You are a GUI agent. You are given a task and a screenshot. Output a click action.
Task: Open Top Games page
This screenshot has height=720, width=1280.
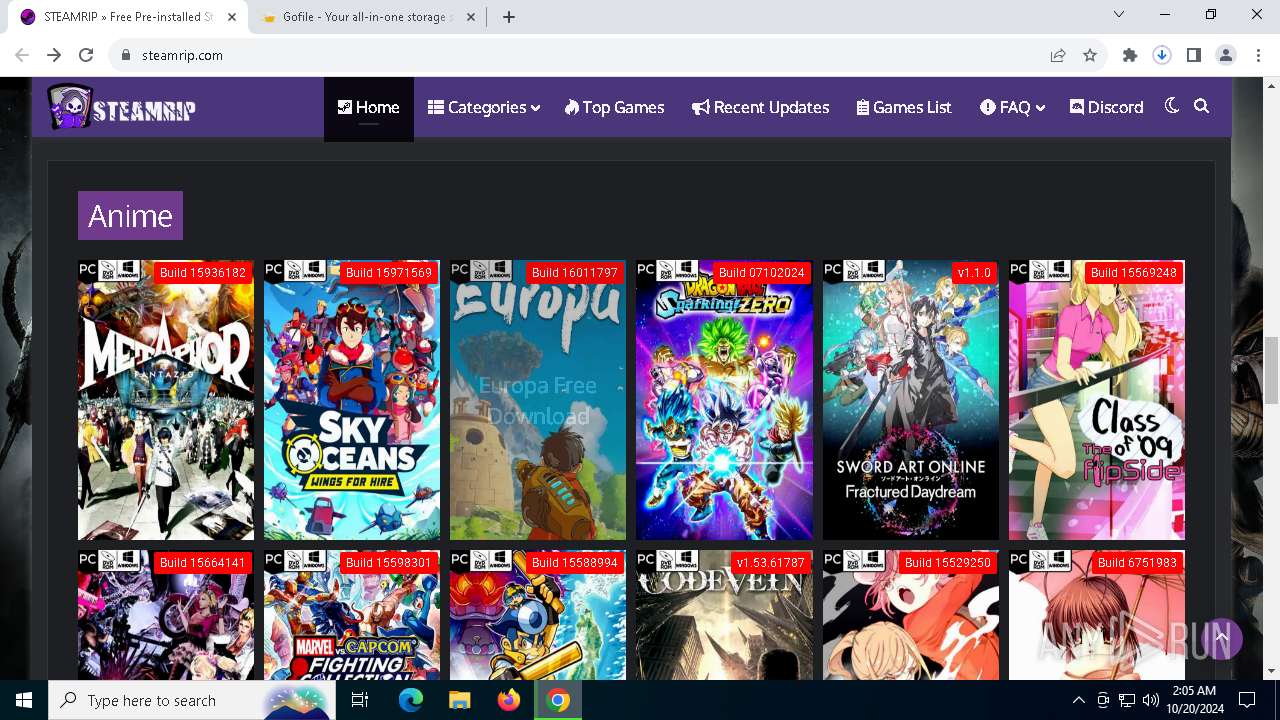coord(614,107)
